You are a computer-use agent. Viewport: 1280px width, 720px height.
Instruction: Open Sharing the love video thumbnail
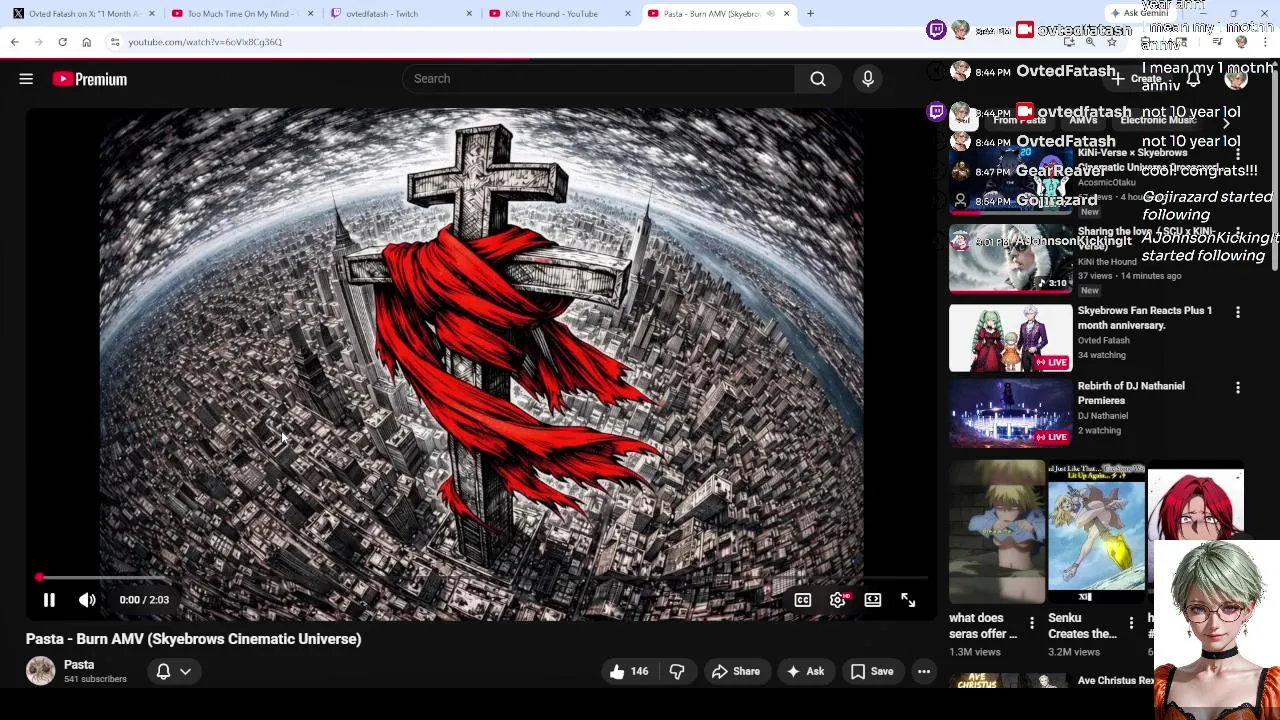tap(1010, 258)
